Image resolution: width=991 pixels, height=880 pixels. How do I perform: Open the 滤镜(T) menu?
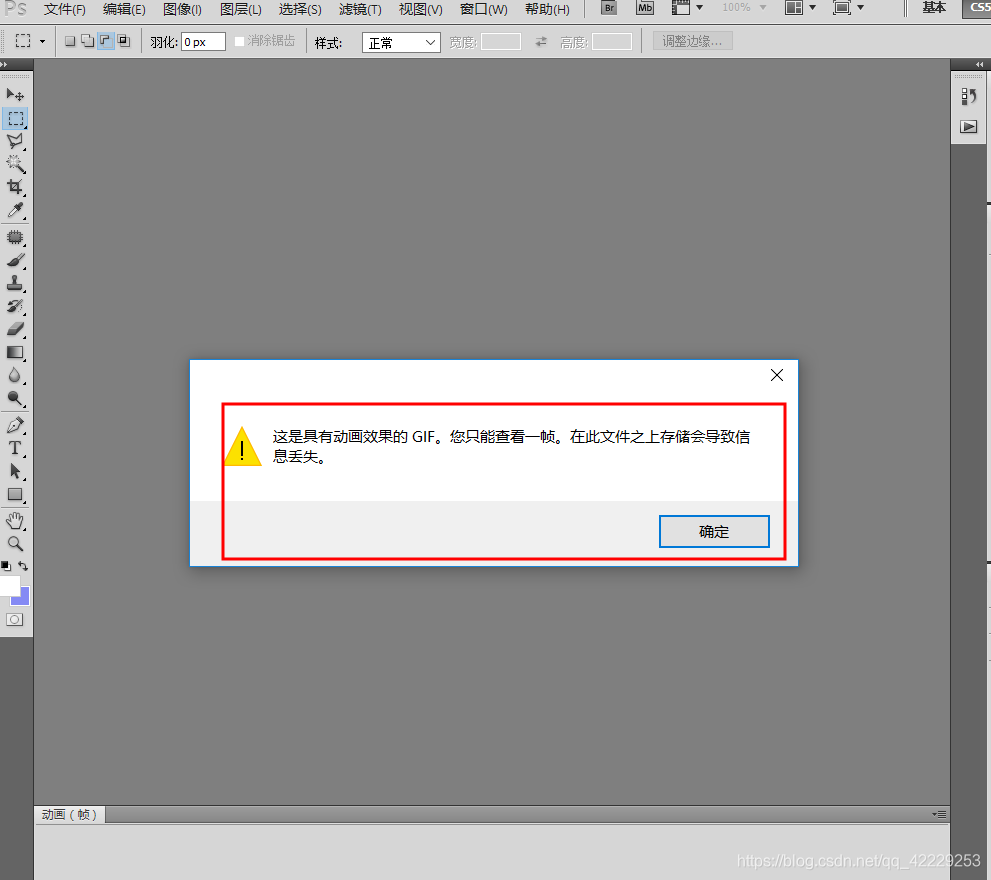[360, 9]
